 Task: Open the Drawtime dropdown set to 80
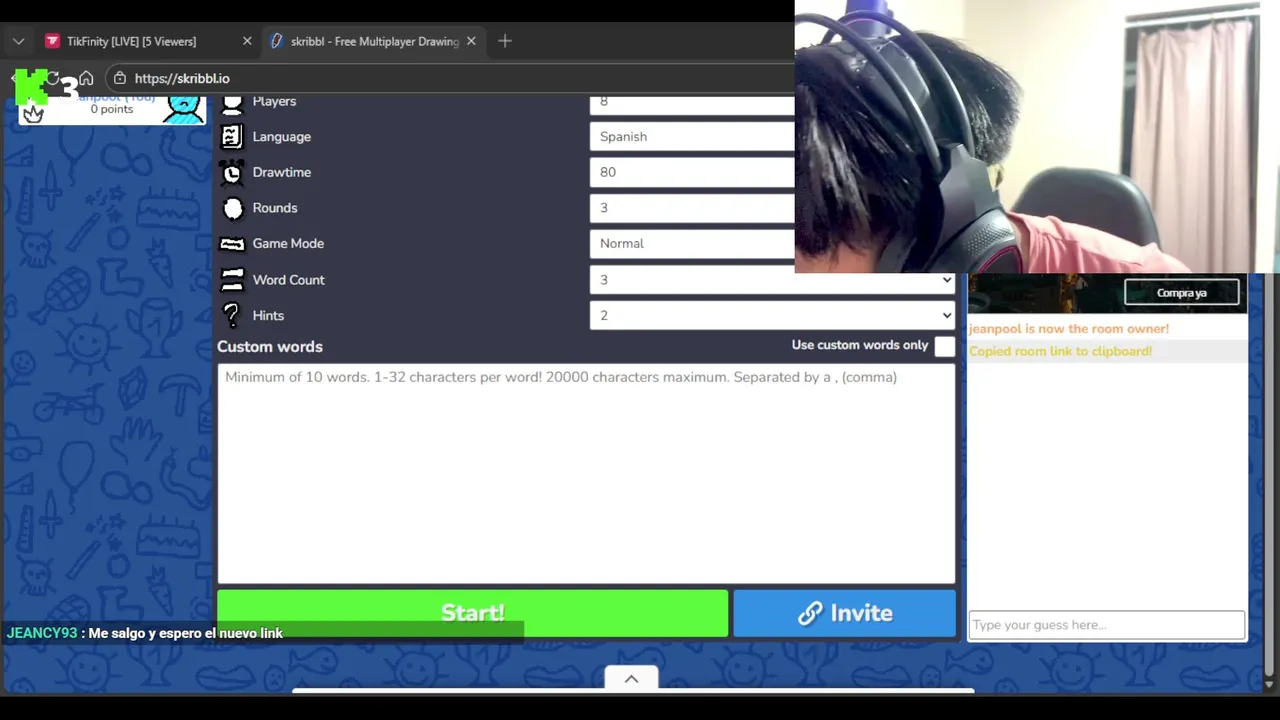(692, 172)
